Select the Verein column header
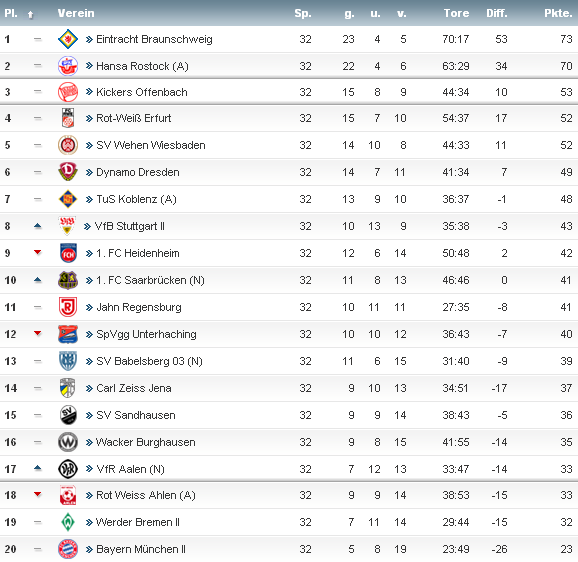Image resolution: width=578 pixels, height=562 pixels. tap(76, 13)
